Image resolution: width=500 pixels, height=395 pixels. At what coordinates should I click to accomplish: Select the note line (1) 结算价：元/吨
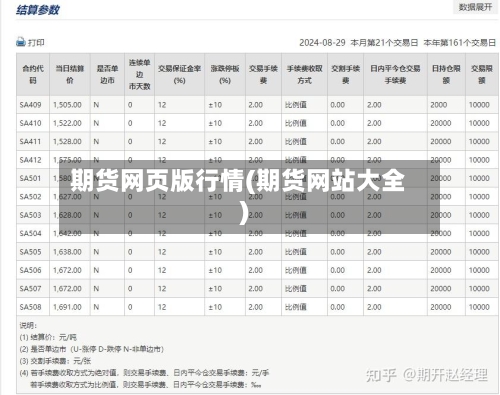[48, 337]
